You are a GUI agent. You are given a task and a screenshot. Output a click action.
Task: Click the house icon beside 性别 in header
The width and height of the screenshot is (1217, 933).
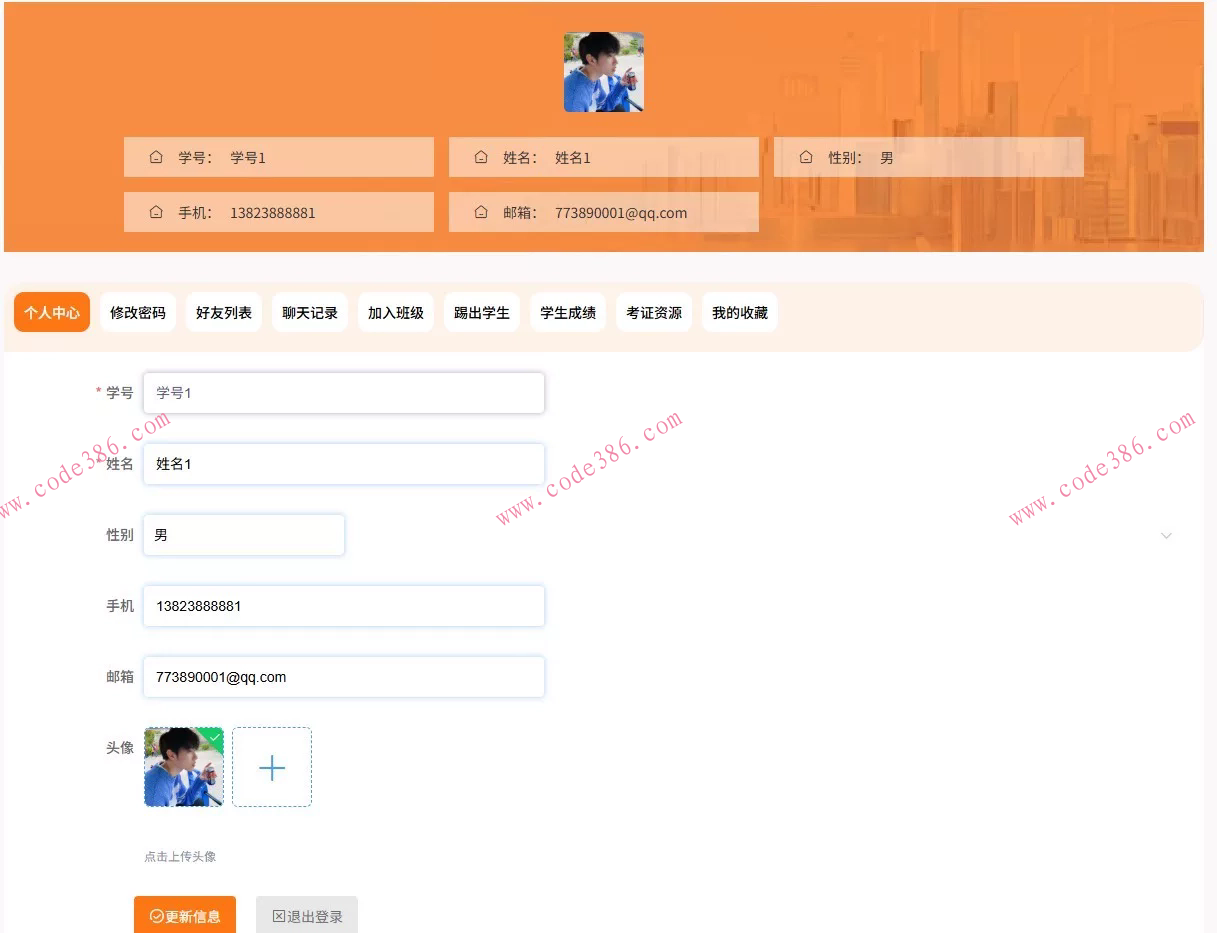[806, 157]
